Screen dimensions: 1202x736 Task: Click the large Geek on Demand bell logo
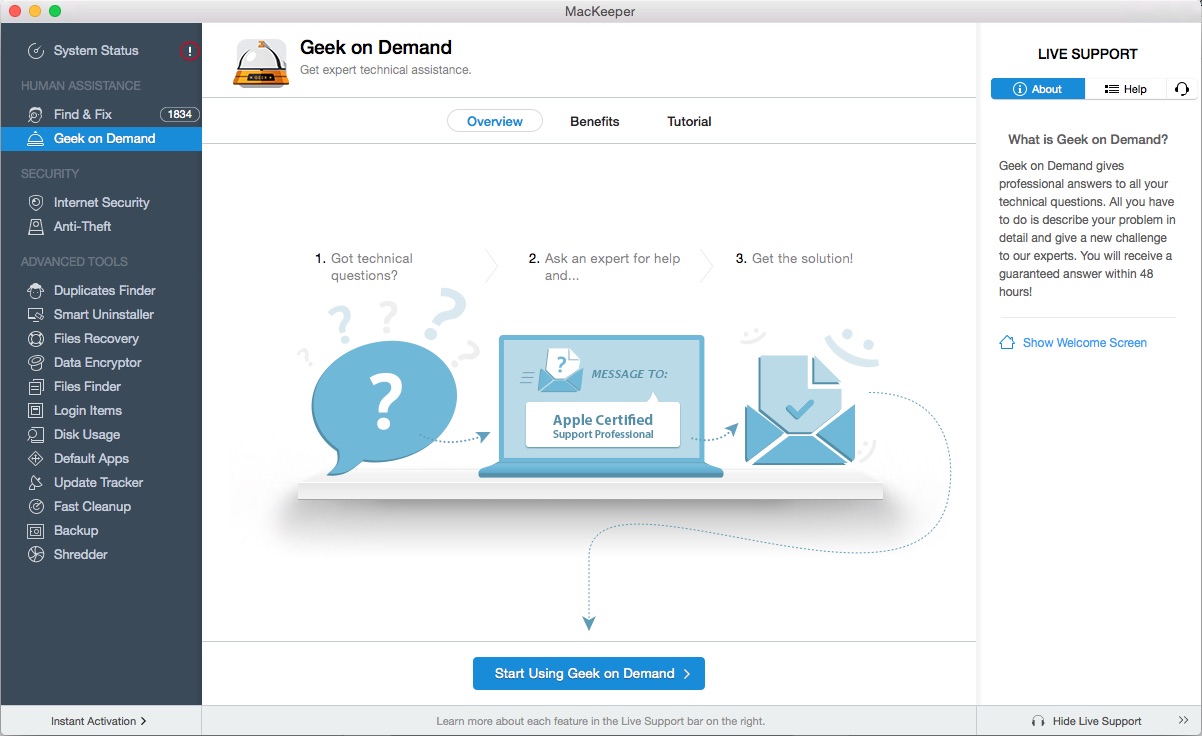pyautogui.click(x=261, y=63)
